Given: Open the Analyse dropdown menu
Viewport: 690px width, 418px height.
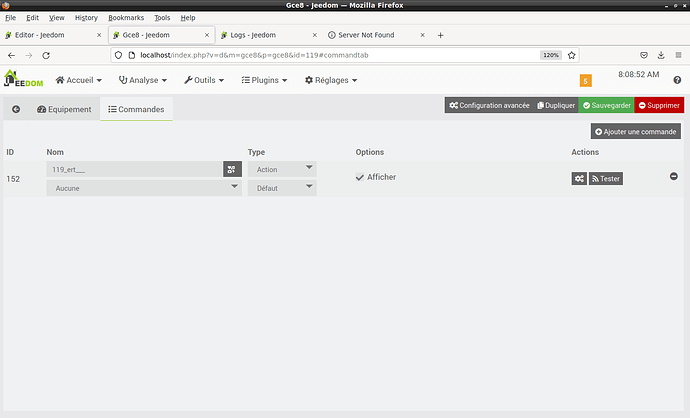Looking at the screenshot, I should click(x=143, y=80).
